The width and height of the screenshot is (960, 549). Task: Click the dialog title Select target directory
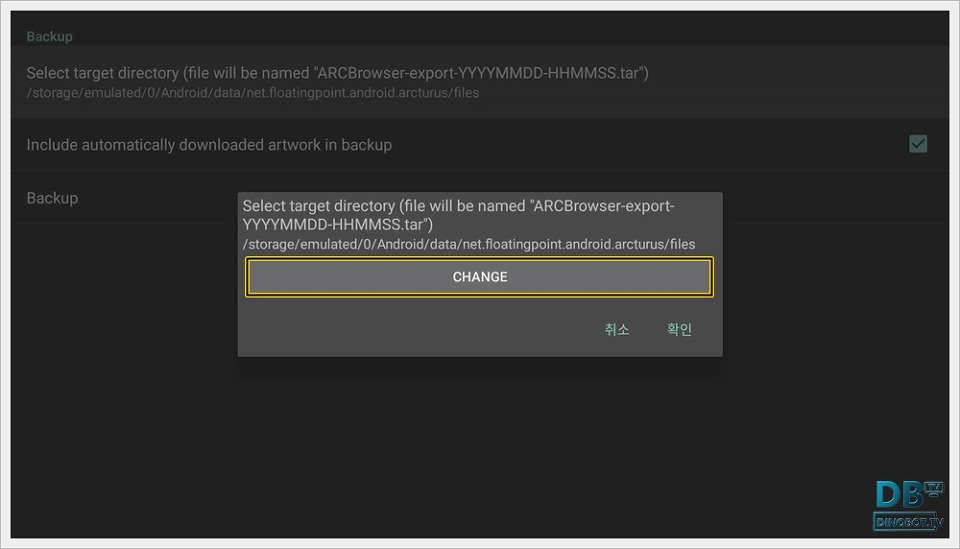click(x=459, y=215)
